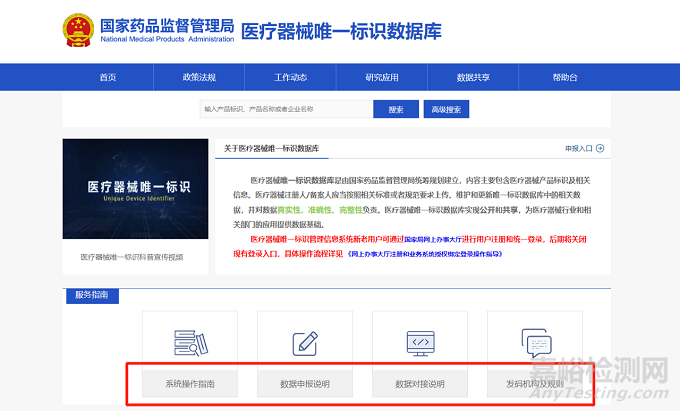Click the 数据申报说明 label button
Viewport: 680px width, 411px height.
pos(305,384)
